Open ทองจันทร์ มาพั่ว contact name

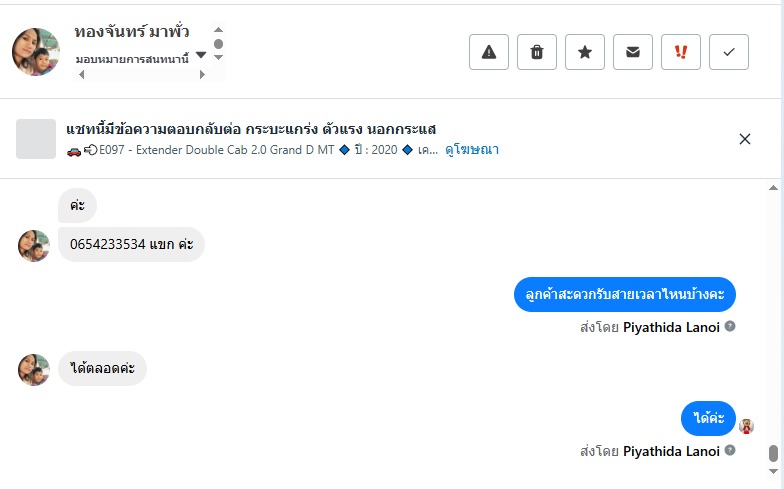[132, 32]
